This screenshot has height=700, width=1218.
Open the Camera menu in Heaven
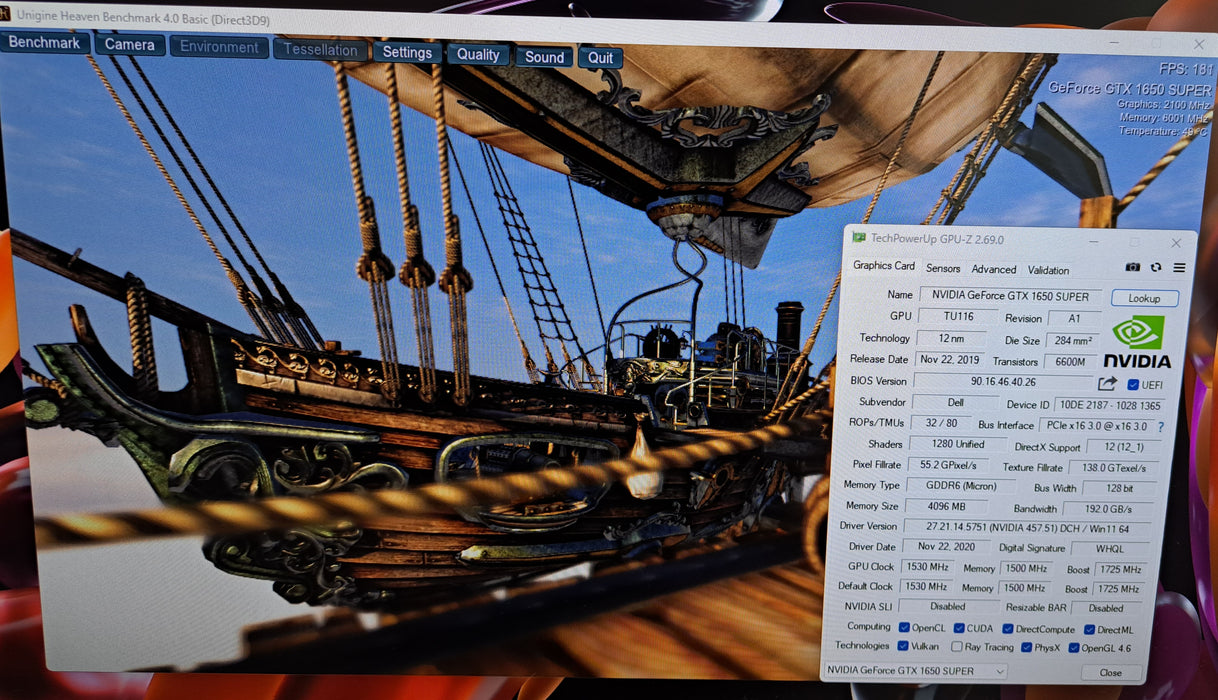(130, 44)
